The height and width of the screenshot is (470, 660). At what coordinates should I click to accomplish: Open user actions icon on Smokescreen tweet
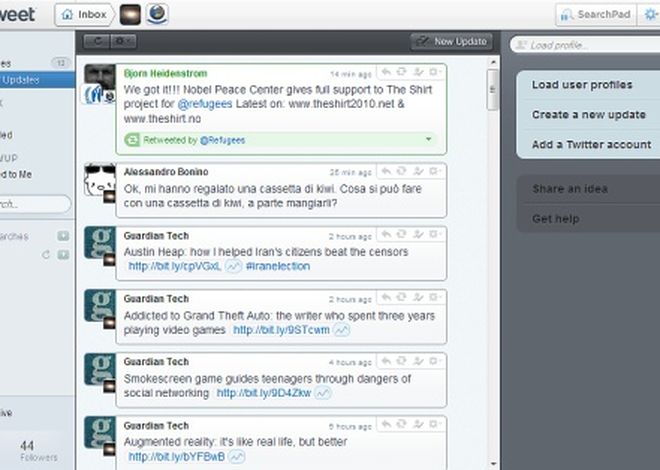[418, 361]
